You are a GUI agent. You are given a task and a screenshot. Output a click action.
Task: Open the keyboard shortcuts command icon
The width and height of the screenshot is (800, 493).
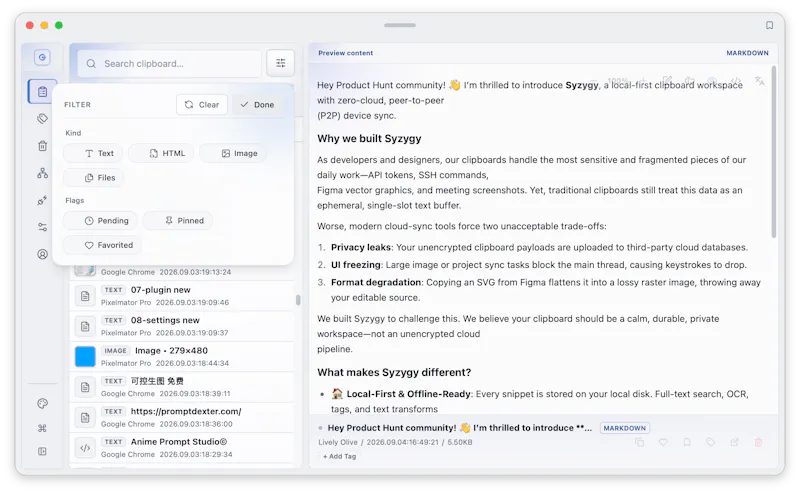point(42,428)
